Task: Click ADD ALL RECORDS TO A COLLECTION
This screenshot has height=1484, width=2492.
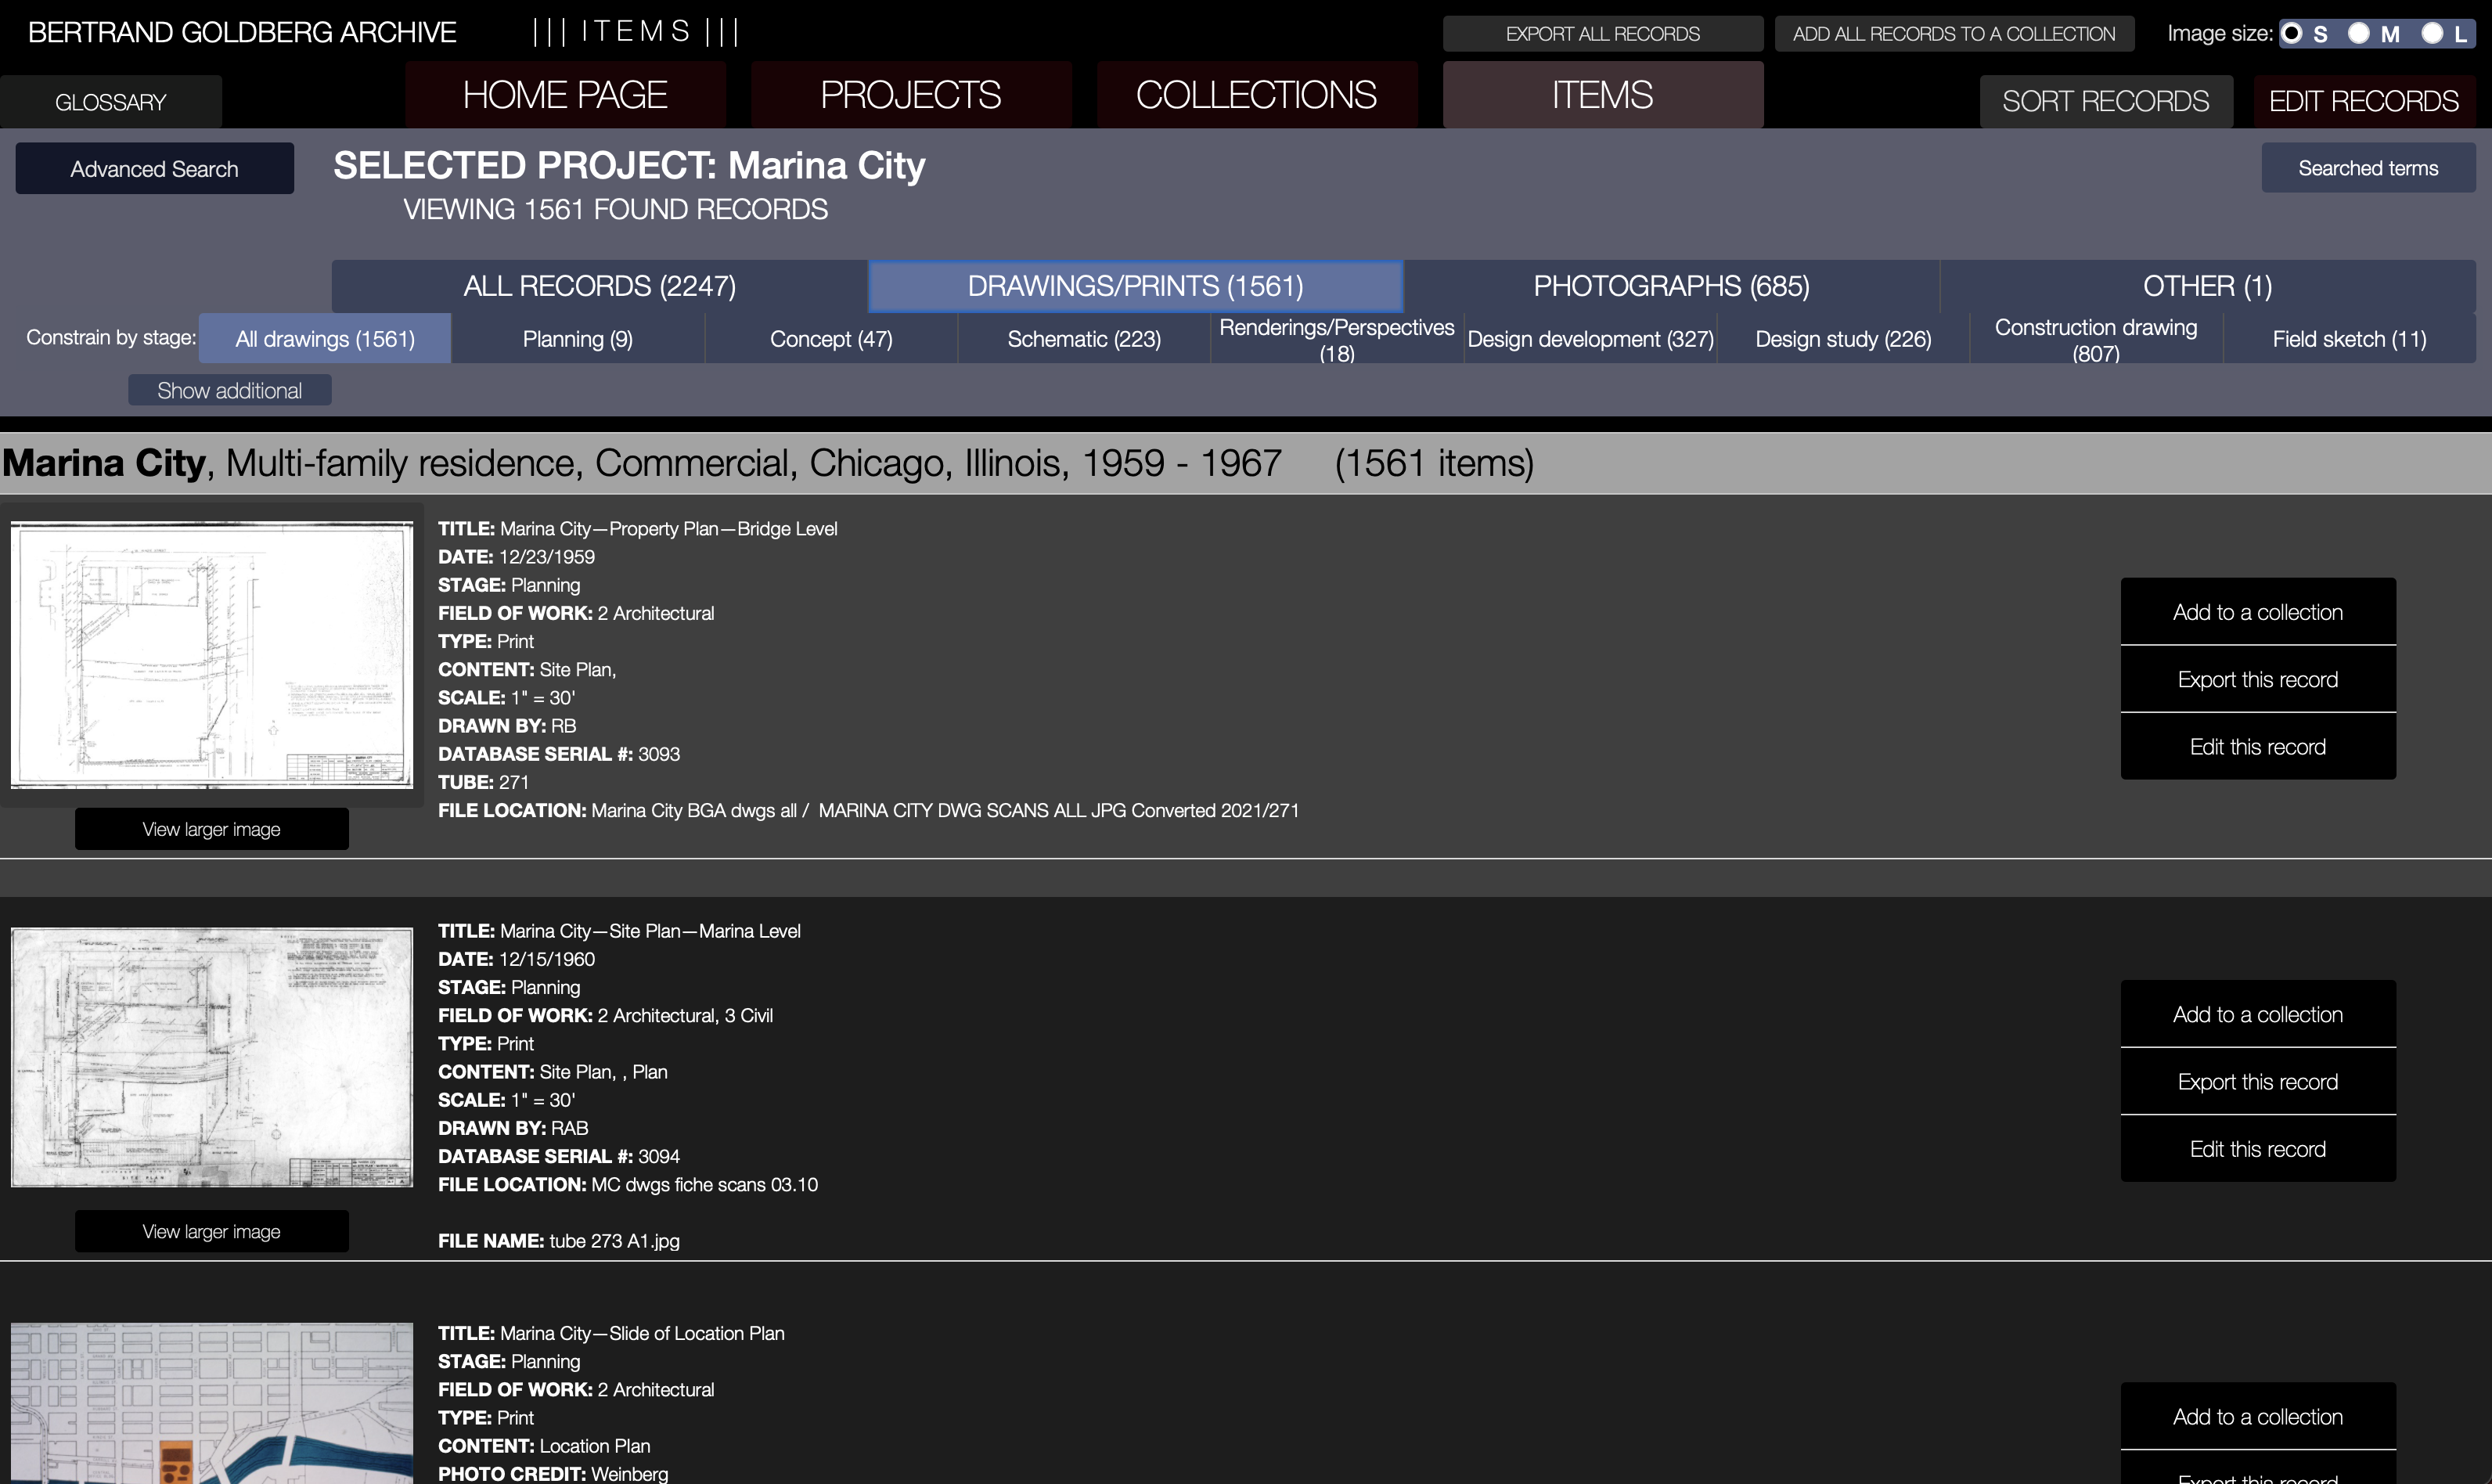Action: click(x=1954, y=34)
